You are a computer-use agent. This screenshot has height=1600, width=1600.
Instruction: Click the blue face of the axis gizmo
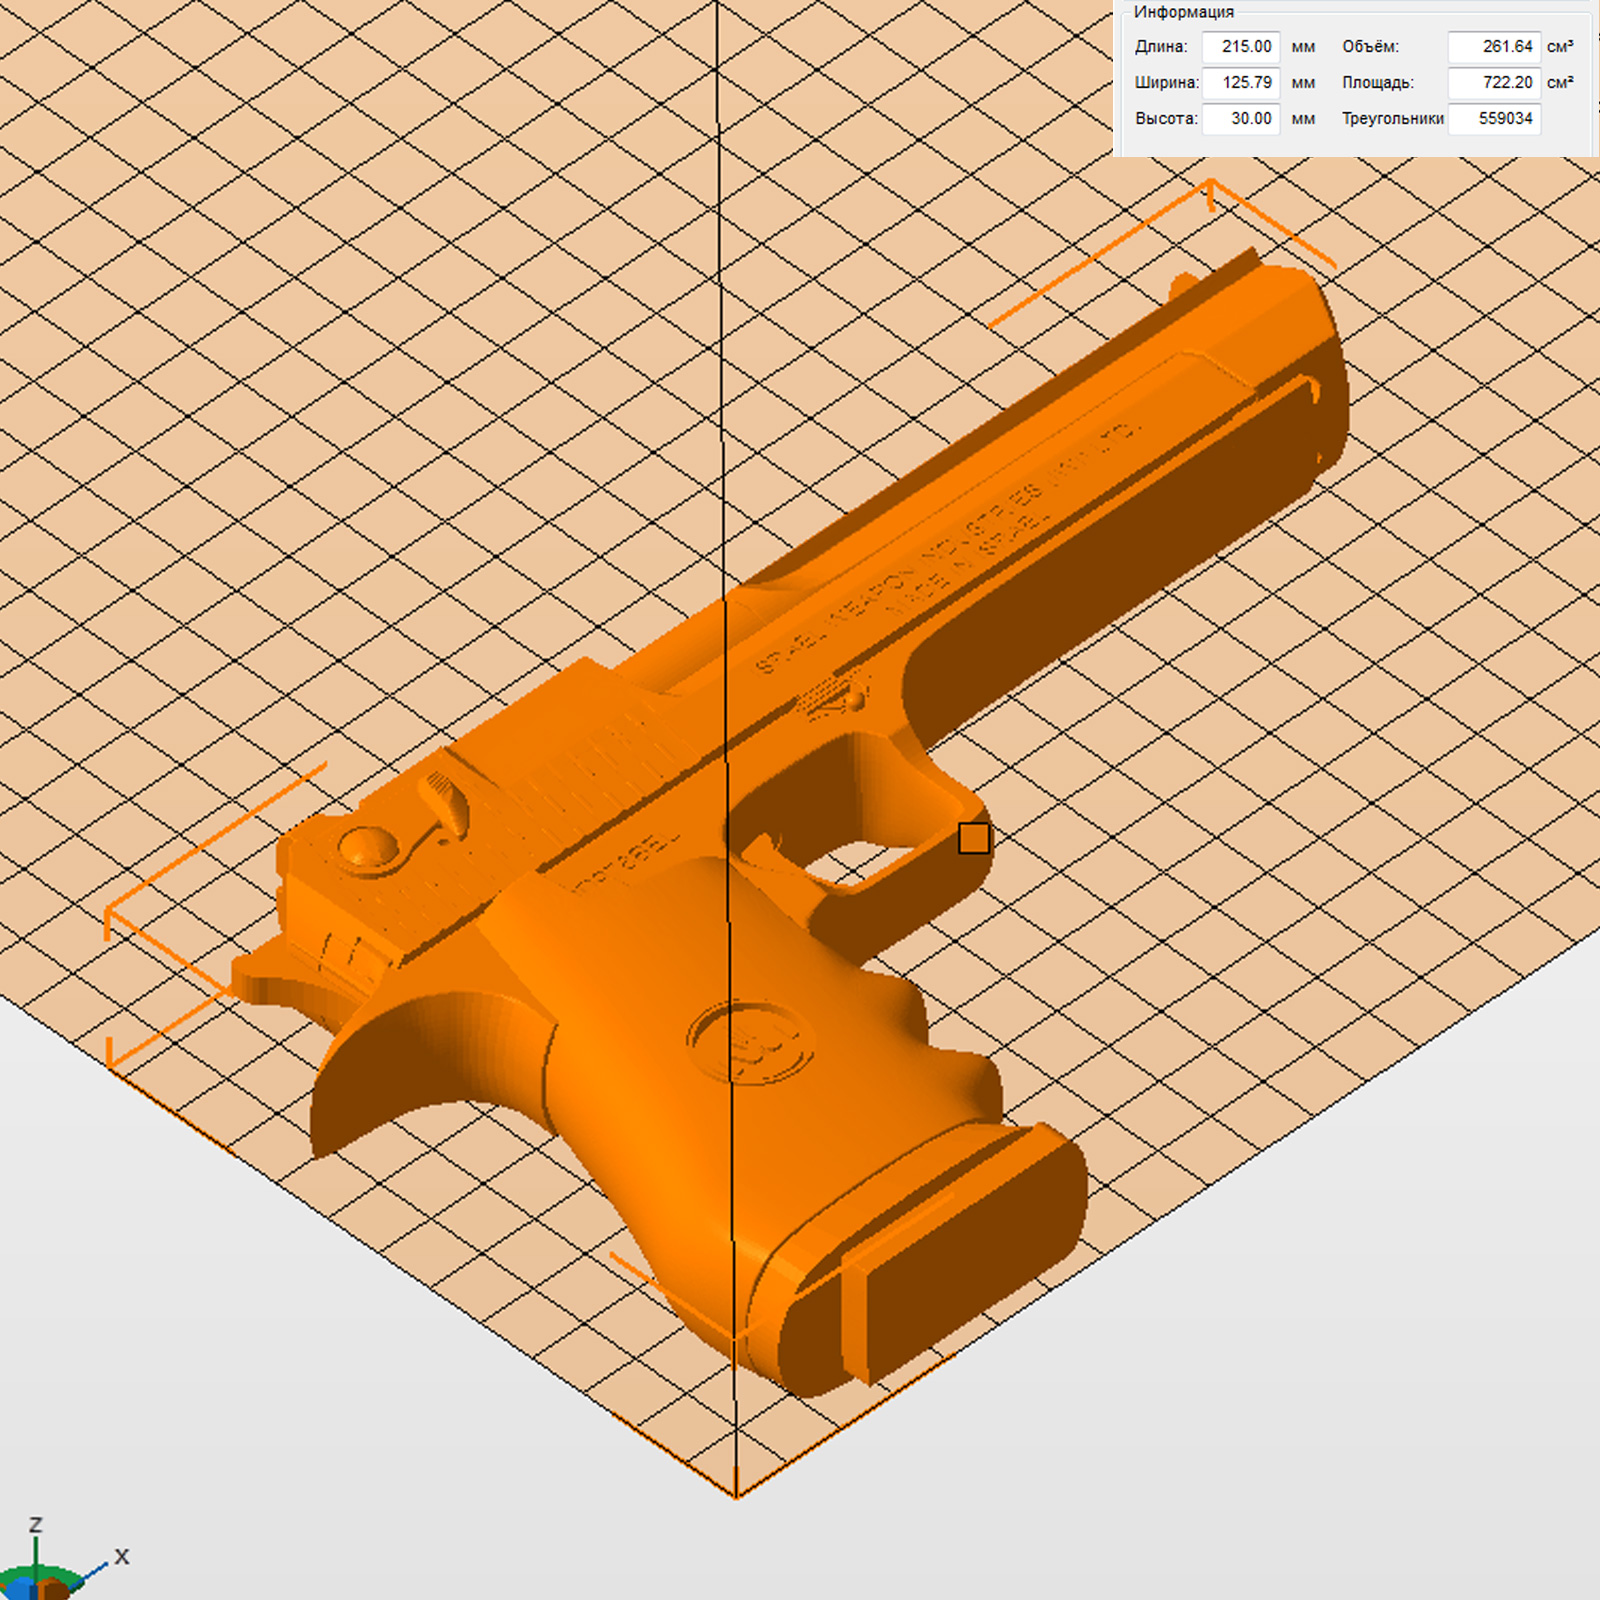[18, 1589]
